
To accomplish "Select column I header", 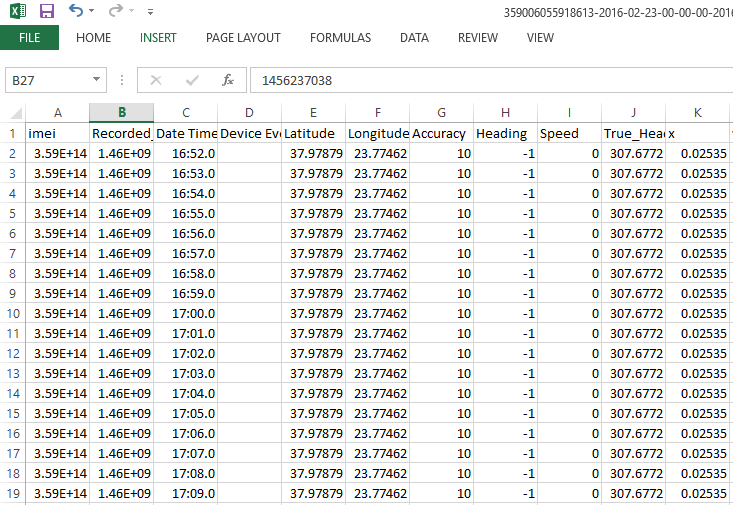I will [x=570, y=113].
